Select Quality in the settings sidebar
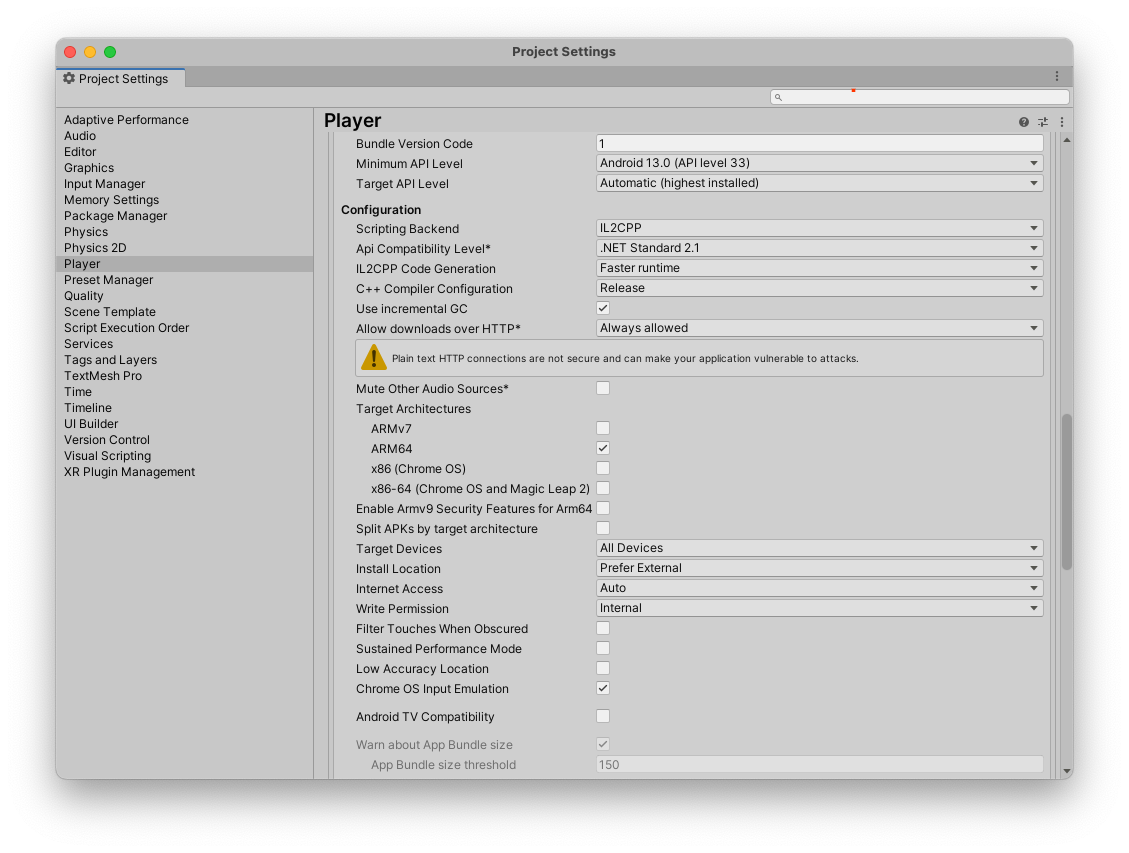The width and height of the screenshot is (1129, 853). (x=86, y=295)
